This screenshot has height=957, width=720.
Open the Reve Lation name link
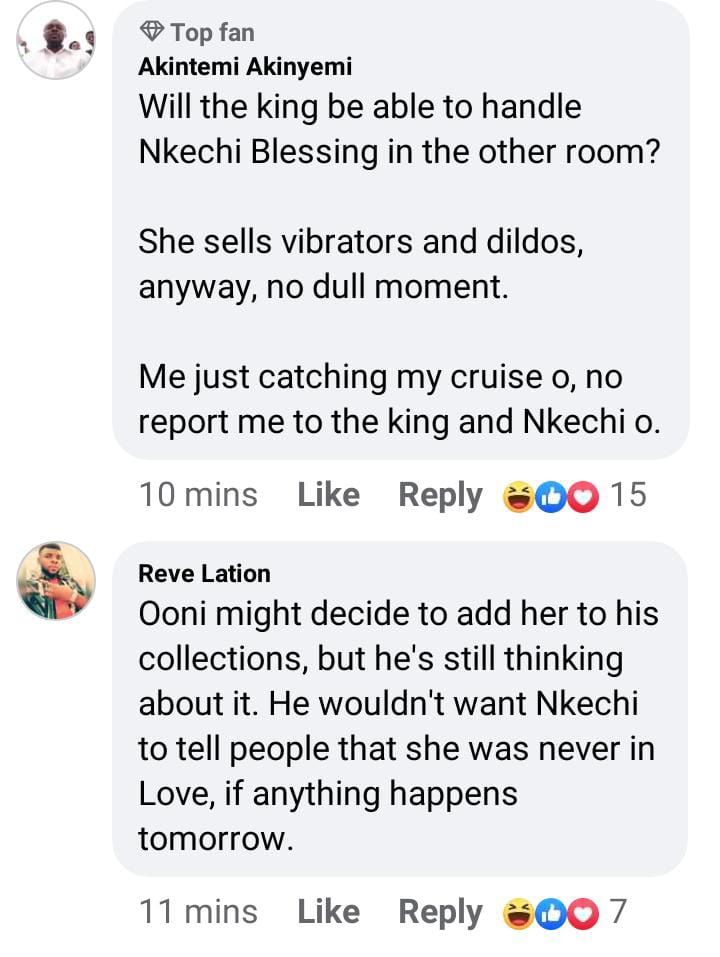tap(204, 573)
